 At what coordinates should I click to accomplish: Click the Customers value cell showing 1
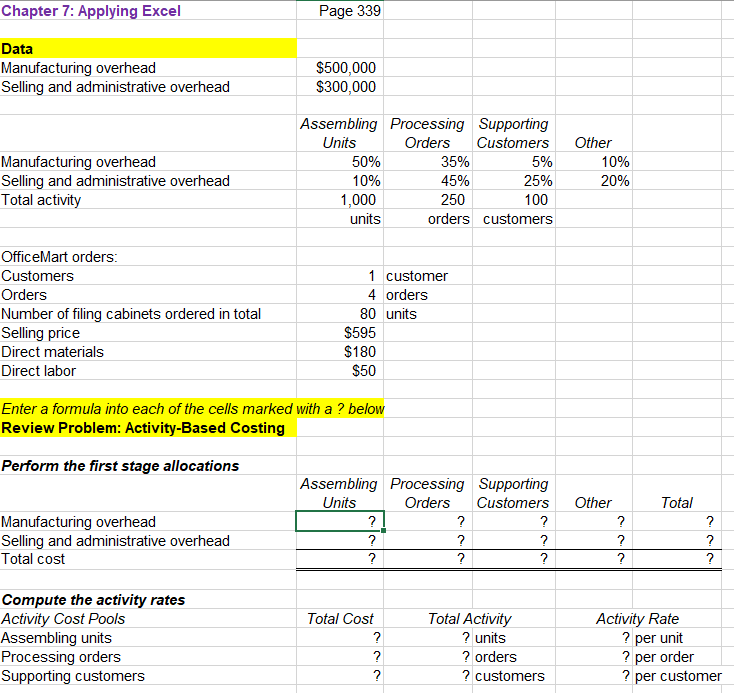pos(340,276)
